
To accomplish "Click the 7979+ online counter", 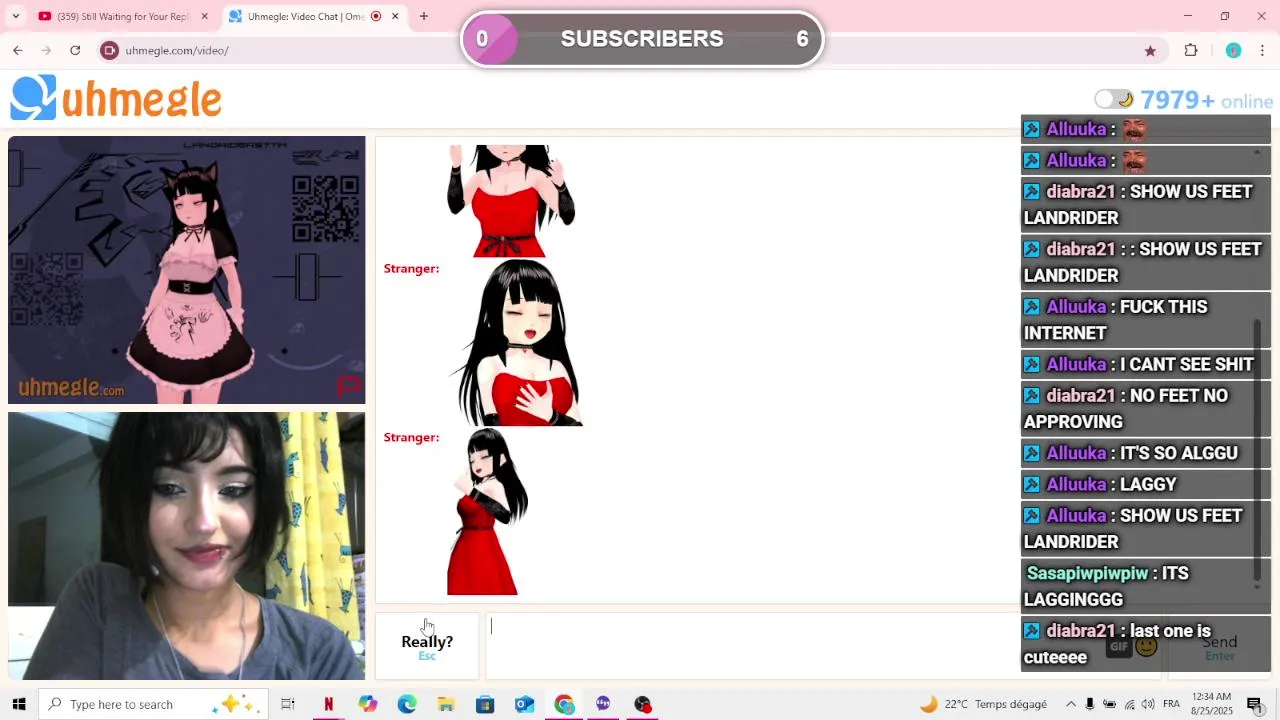I will [x=1206, y=100].
